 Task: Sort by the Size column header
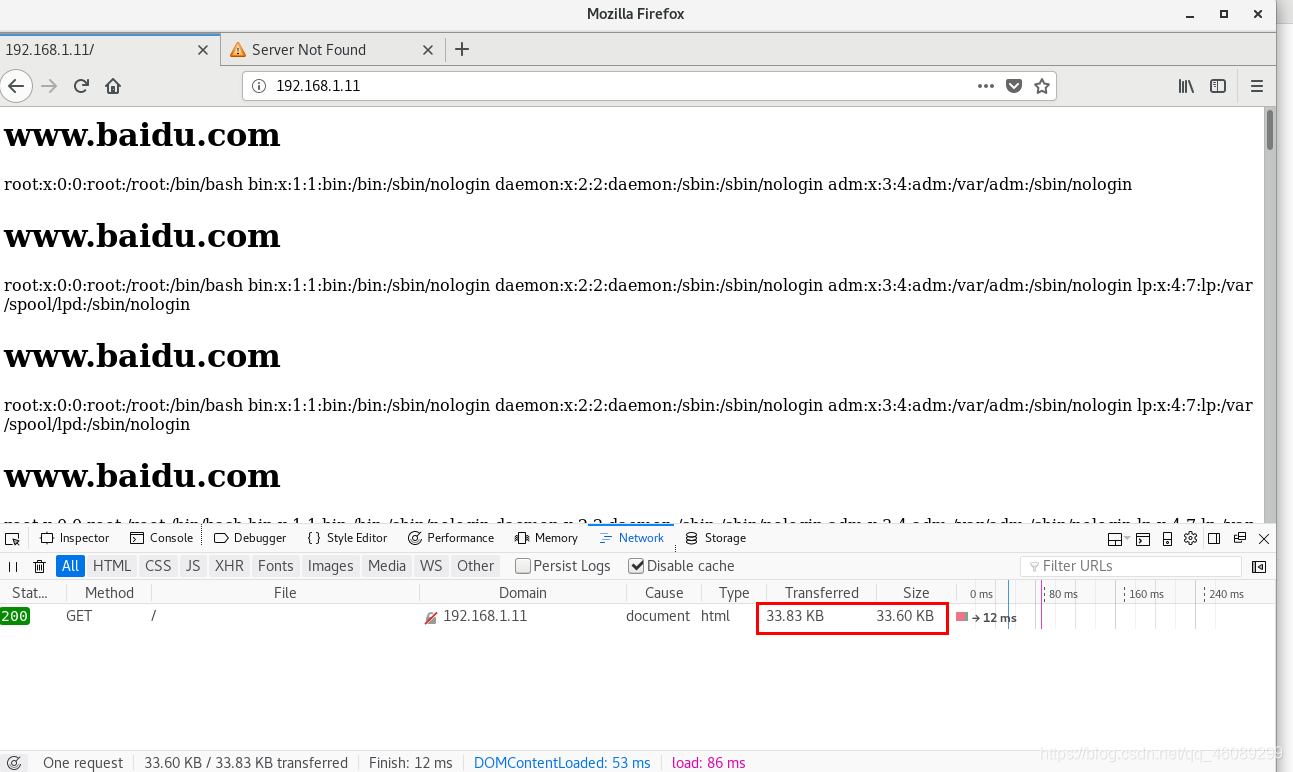pyautogui.click(x=916, y=593)
